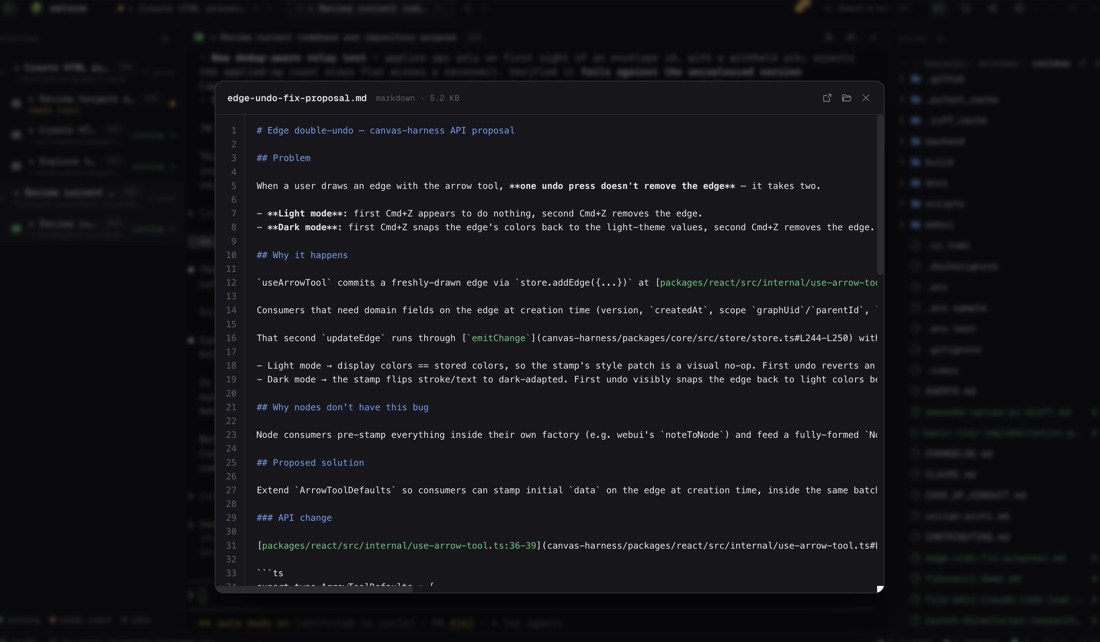Click the resize handle at preview corner

[x=880, y=589]
